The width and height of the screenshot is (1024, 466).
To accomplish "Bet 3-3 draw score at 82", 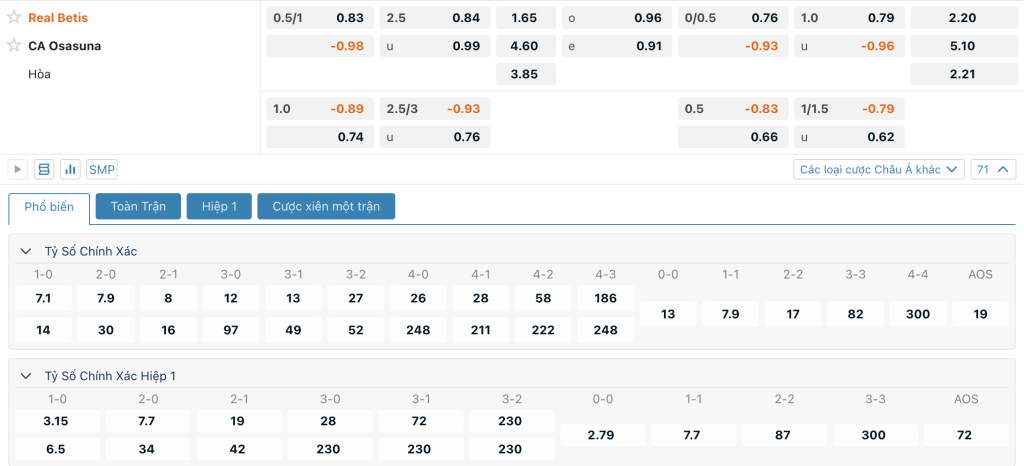I will (x=856, y=314).
